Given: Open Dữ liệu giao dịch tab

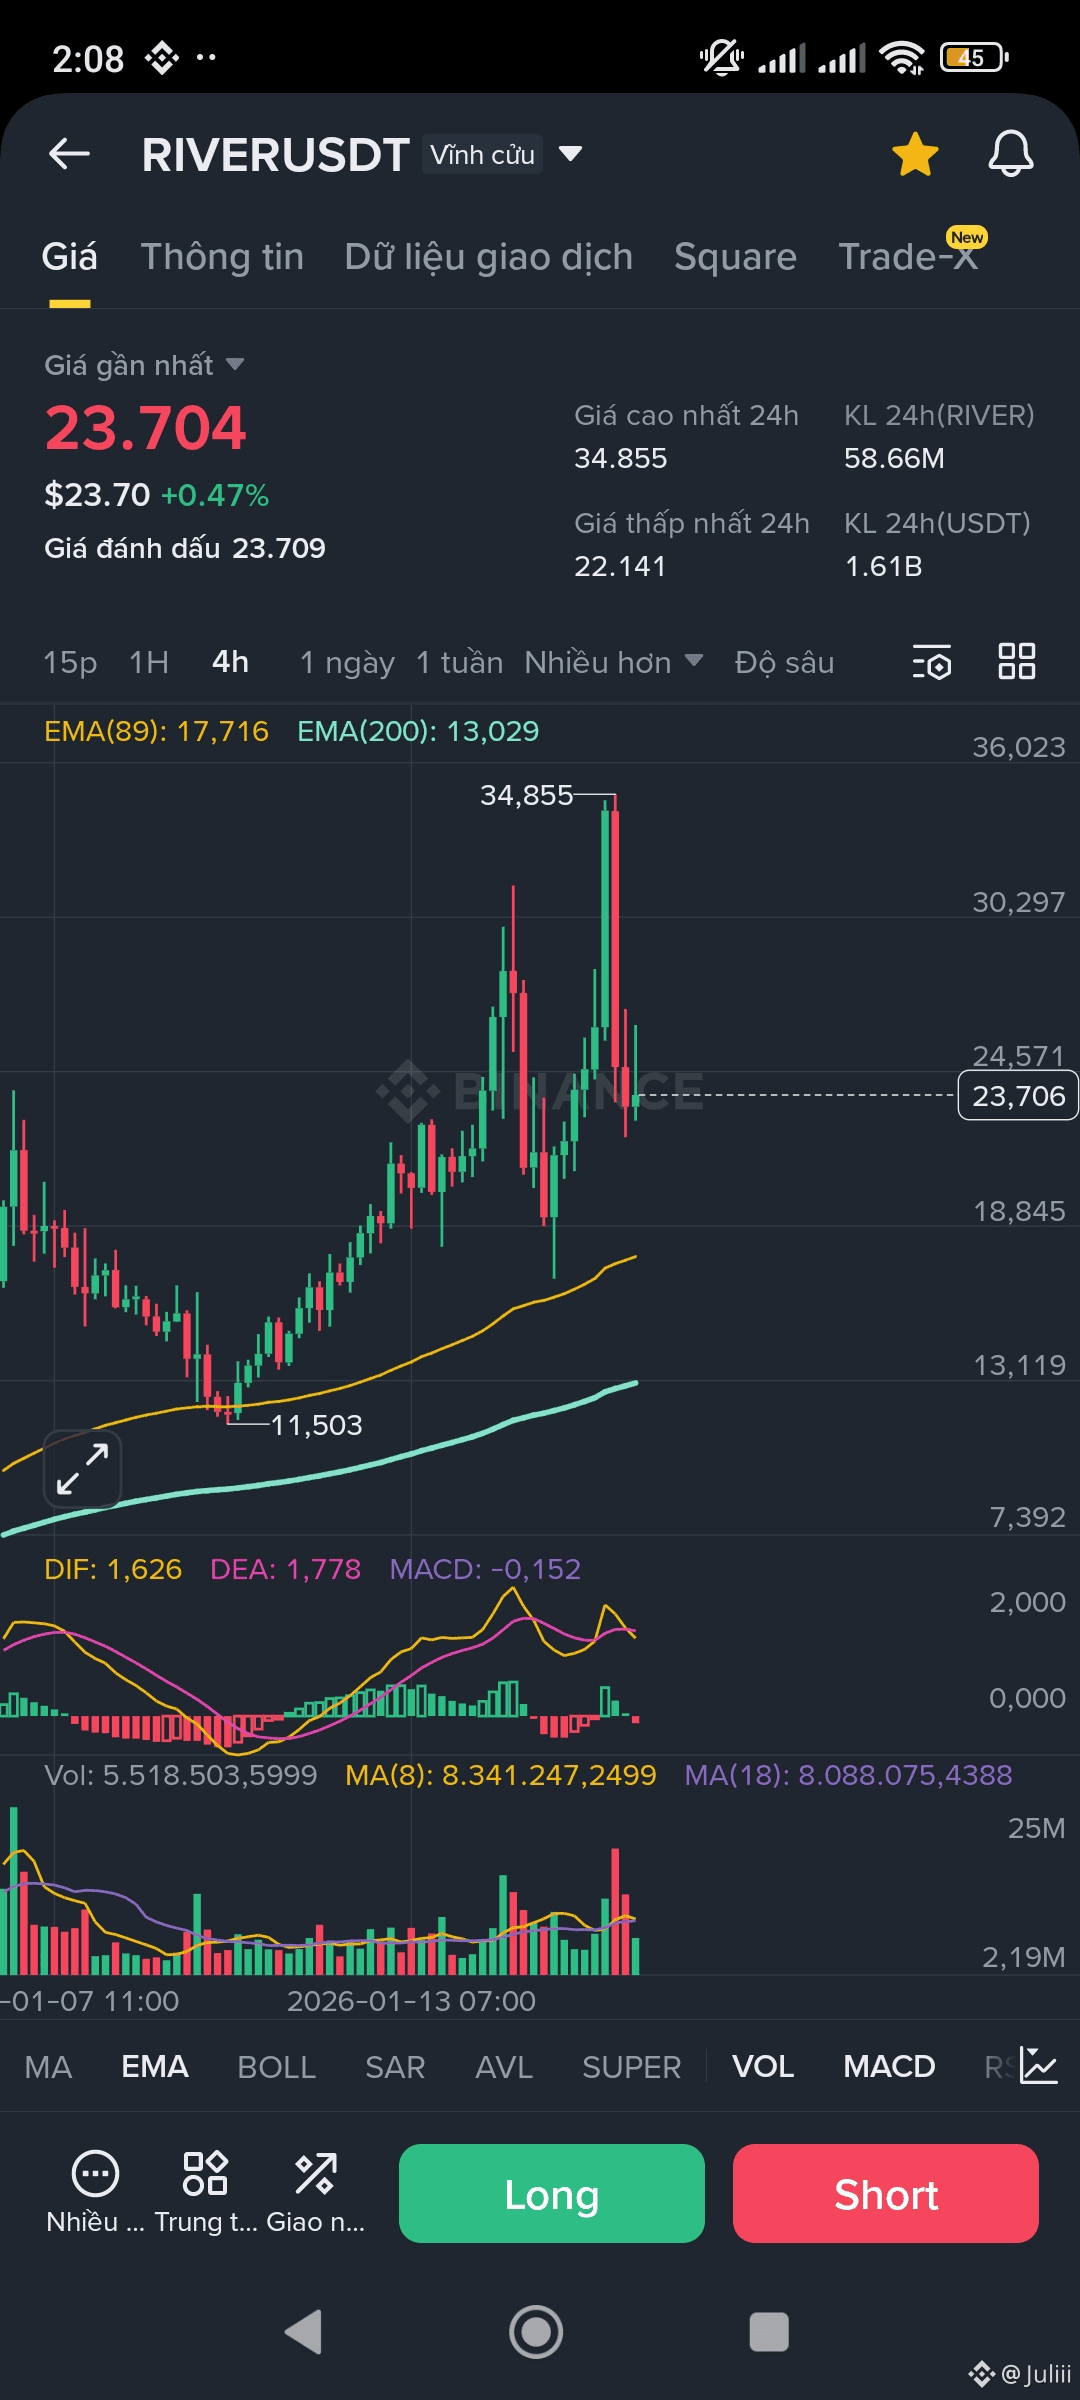Looking at the screenshot, I should click(x=489, y=257).
